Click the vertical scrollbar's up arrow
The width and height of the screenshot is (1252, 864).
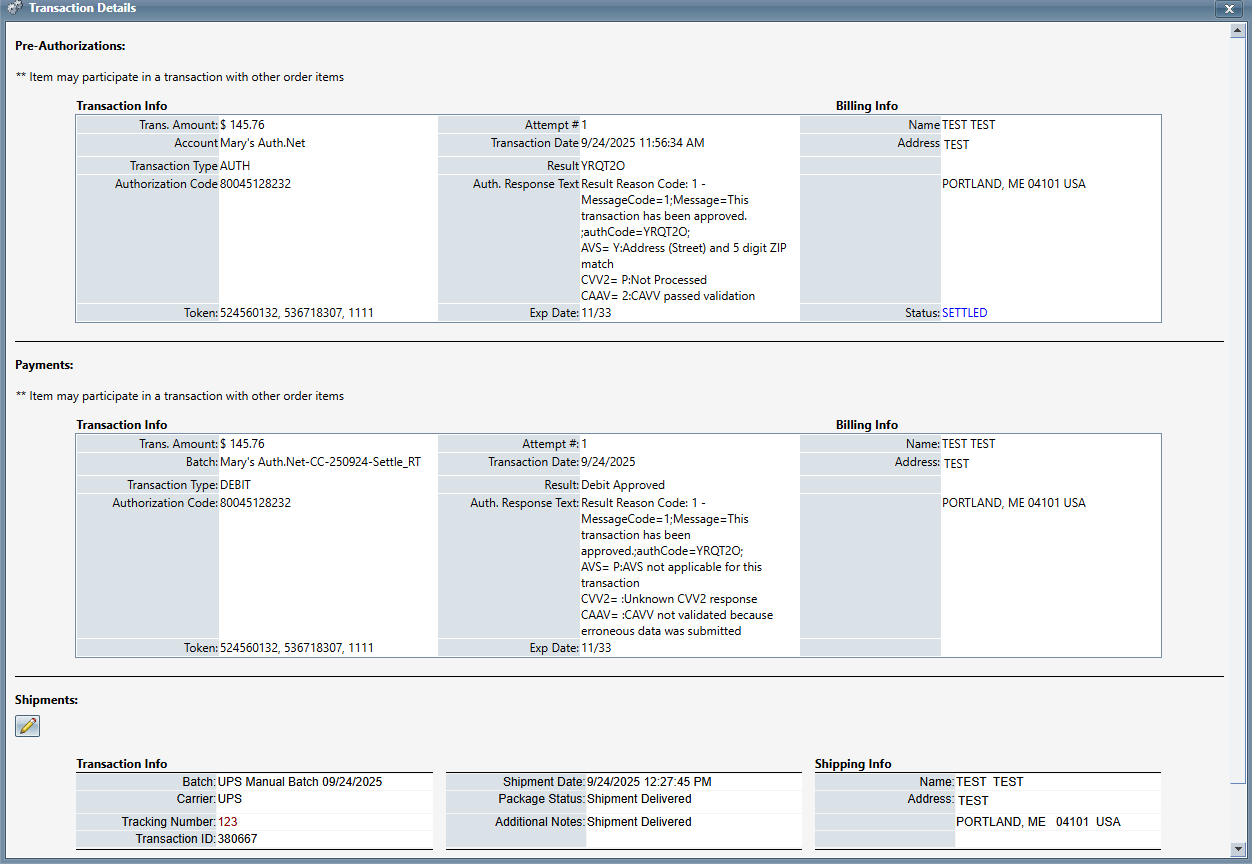(x=1237, y=31)
